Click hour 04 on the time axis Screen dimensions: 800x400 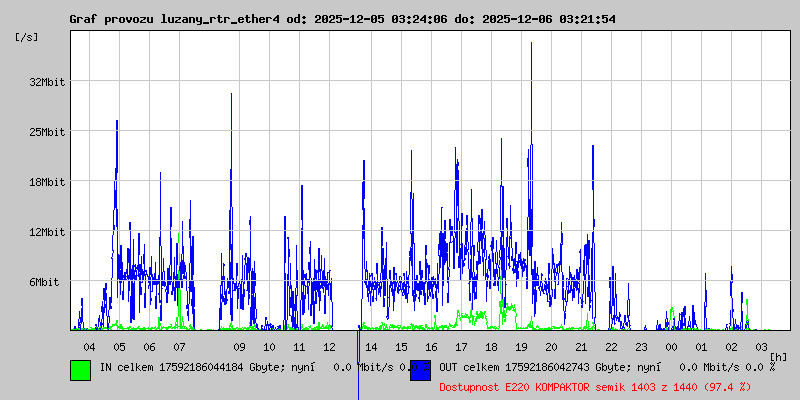[x=89, y=346]
